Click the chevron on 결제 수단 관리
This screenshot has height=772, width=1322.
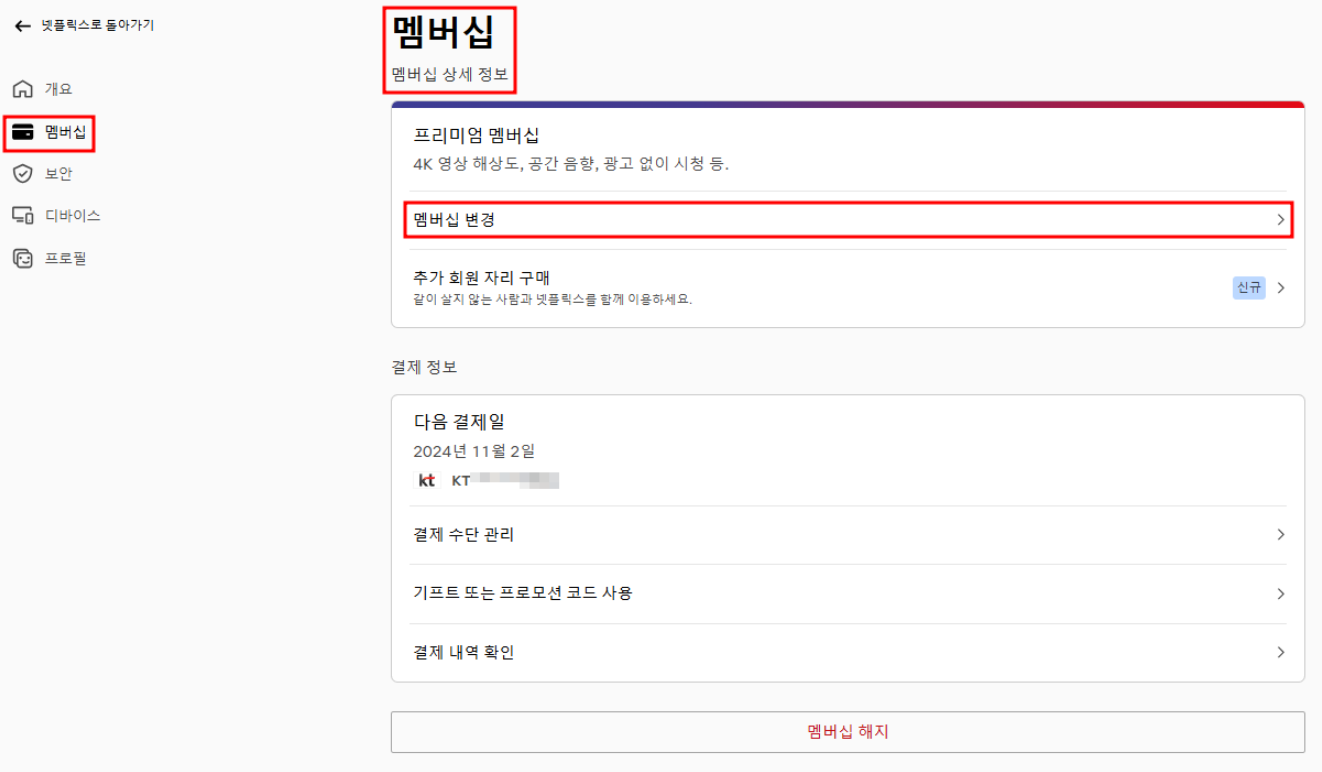[x=1281, y=535]
